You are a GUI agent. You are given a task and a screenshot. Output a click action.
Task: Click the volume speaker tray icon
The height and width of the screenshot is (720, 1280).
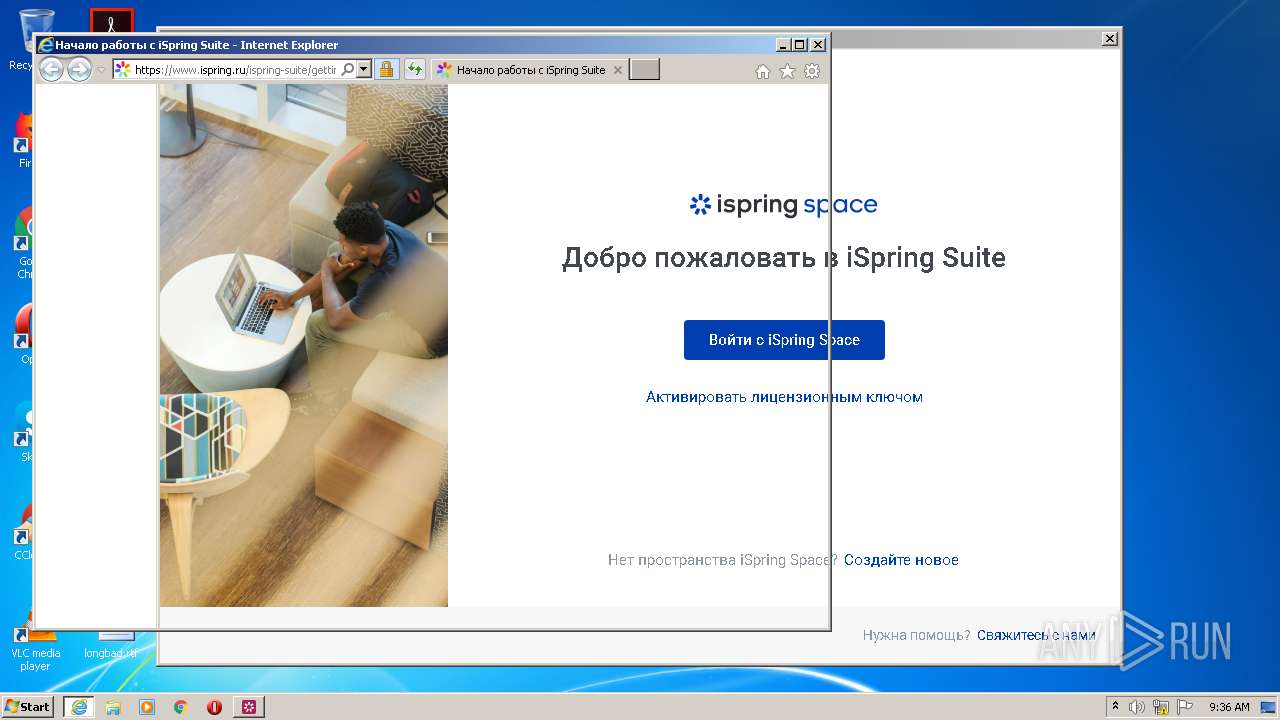1137,707
